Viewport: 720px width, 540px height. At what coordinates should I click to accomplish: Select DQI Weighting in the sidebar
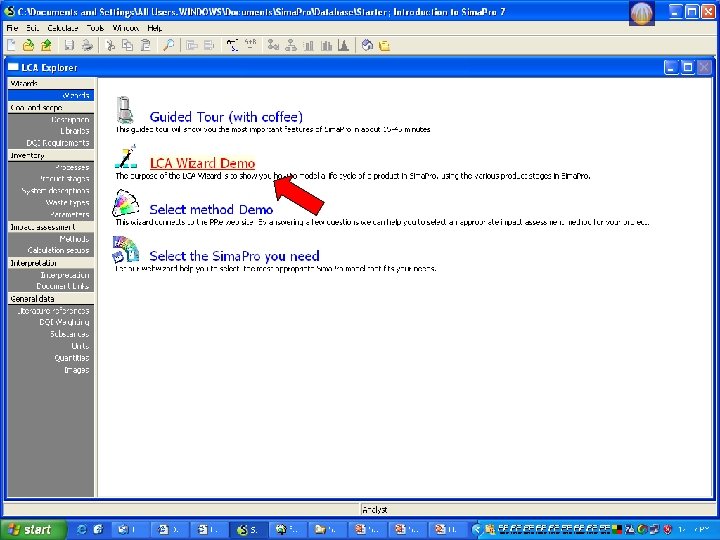[64, 322]
